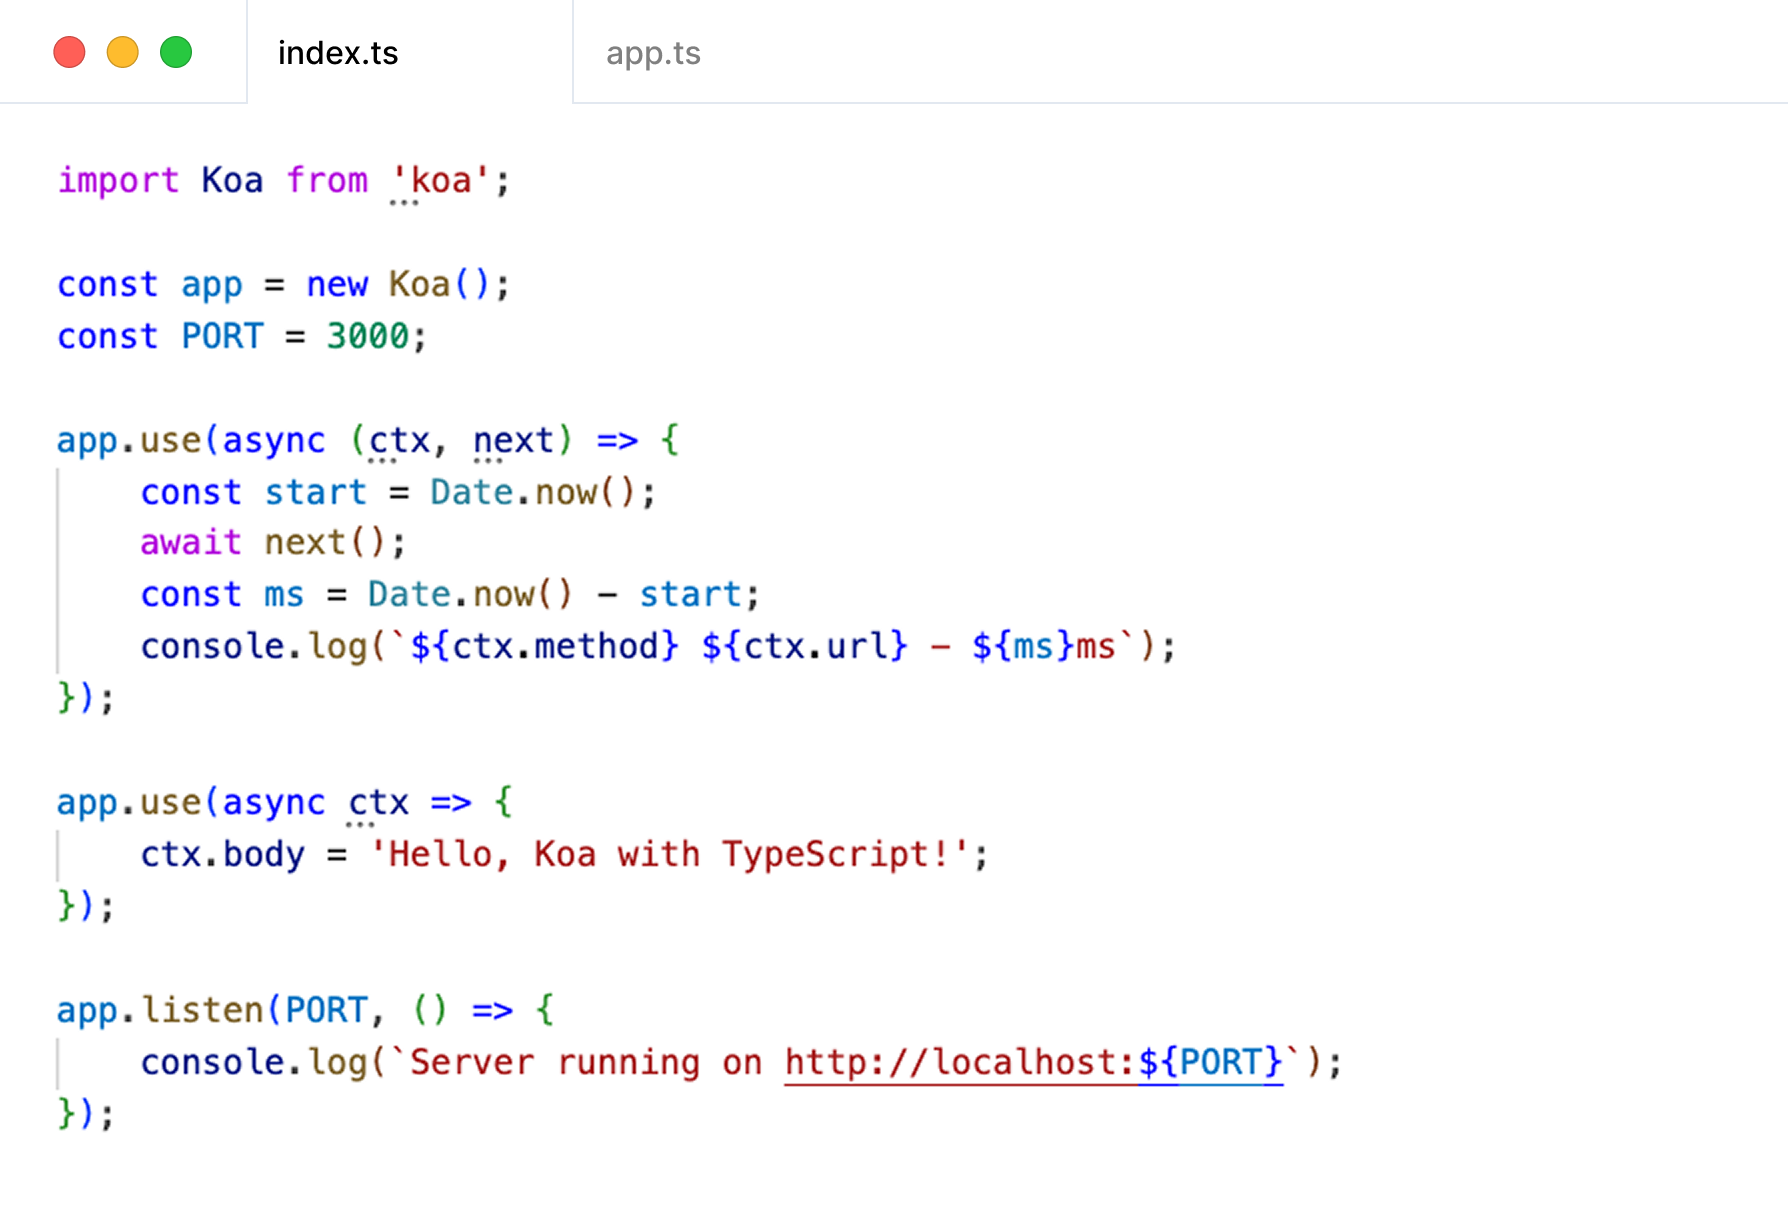This screenshot has height=1224, width=1788.
Task: Select the index.ts tab
Action: coord(338,53)
